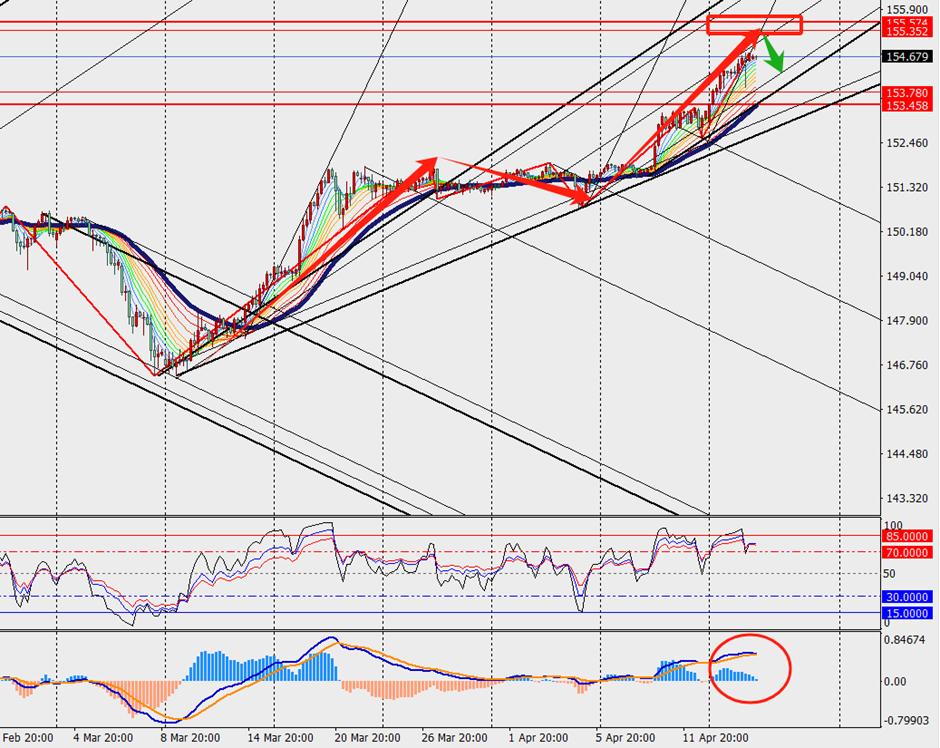Viewport: 940px width, 748px height.
Task: Click the MACD 0.84674 scale label
Action: pos(903,640)
